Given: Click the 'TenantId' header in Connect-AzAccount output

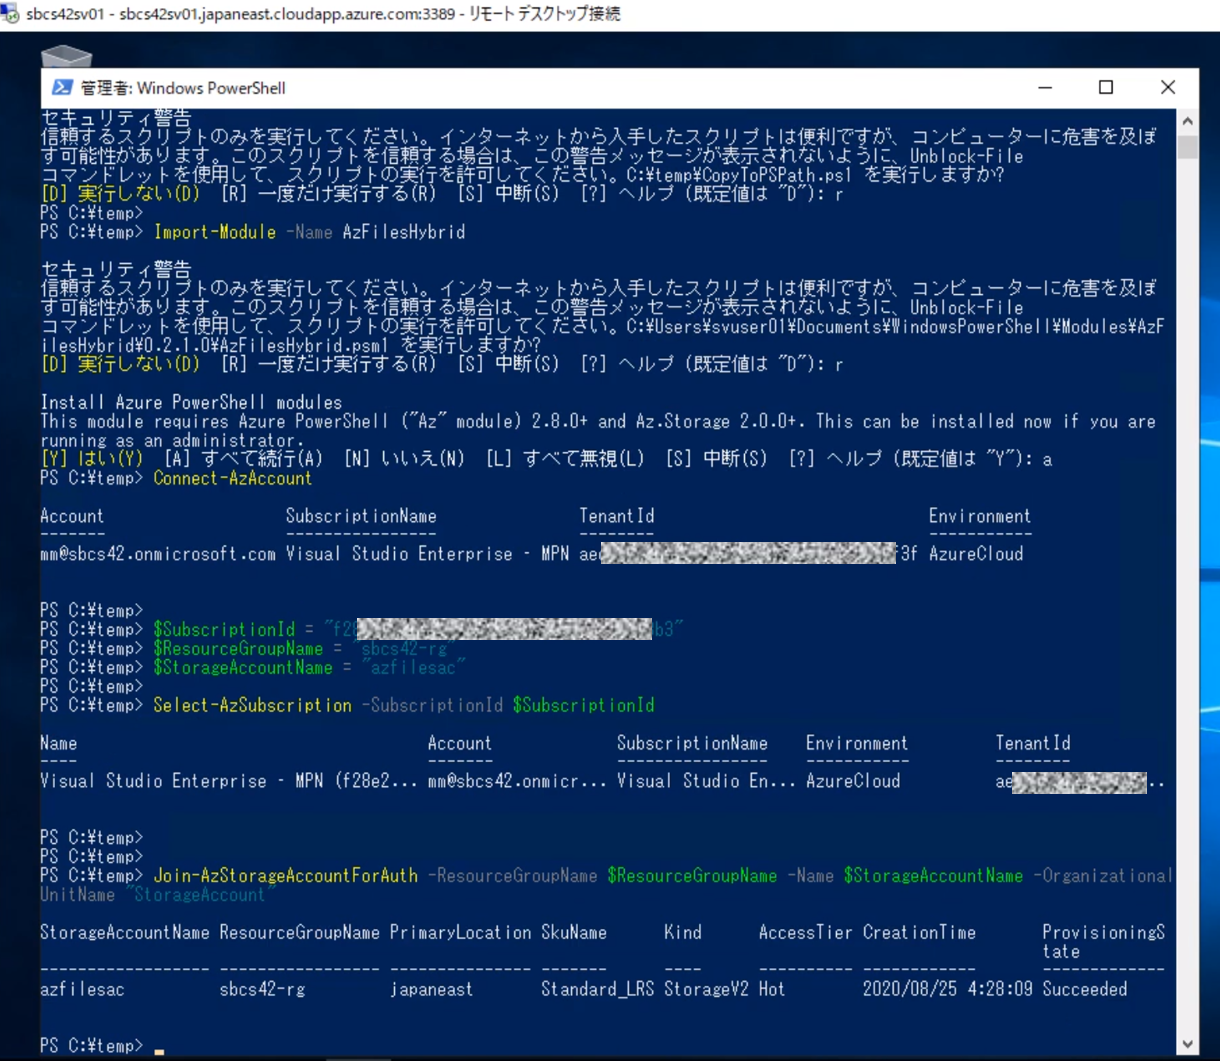Looking at the screenshot, I should pos(617,516).
